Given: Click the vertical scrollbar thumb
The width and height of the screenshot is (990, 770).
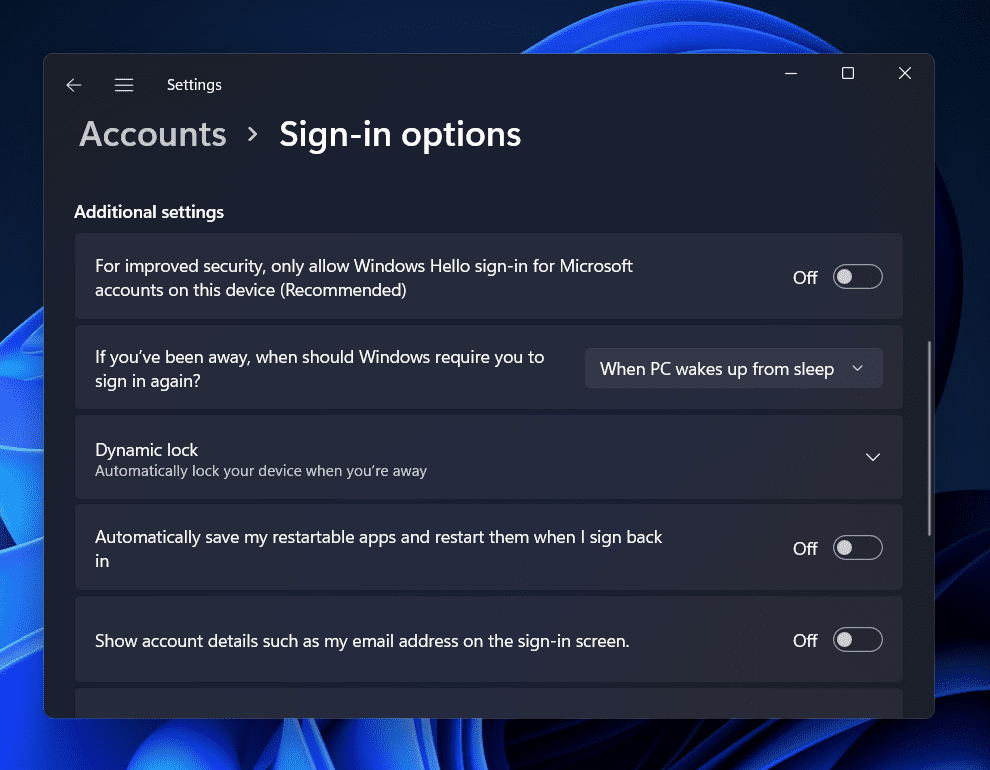Looking at the screenshot, I should (929, 438).
